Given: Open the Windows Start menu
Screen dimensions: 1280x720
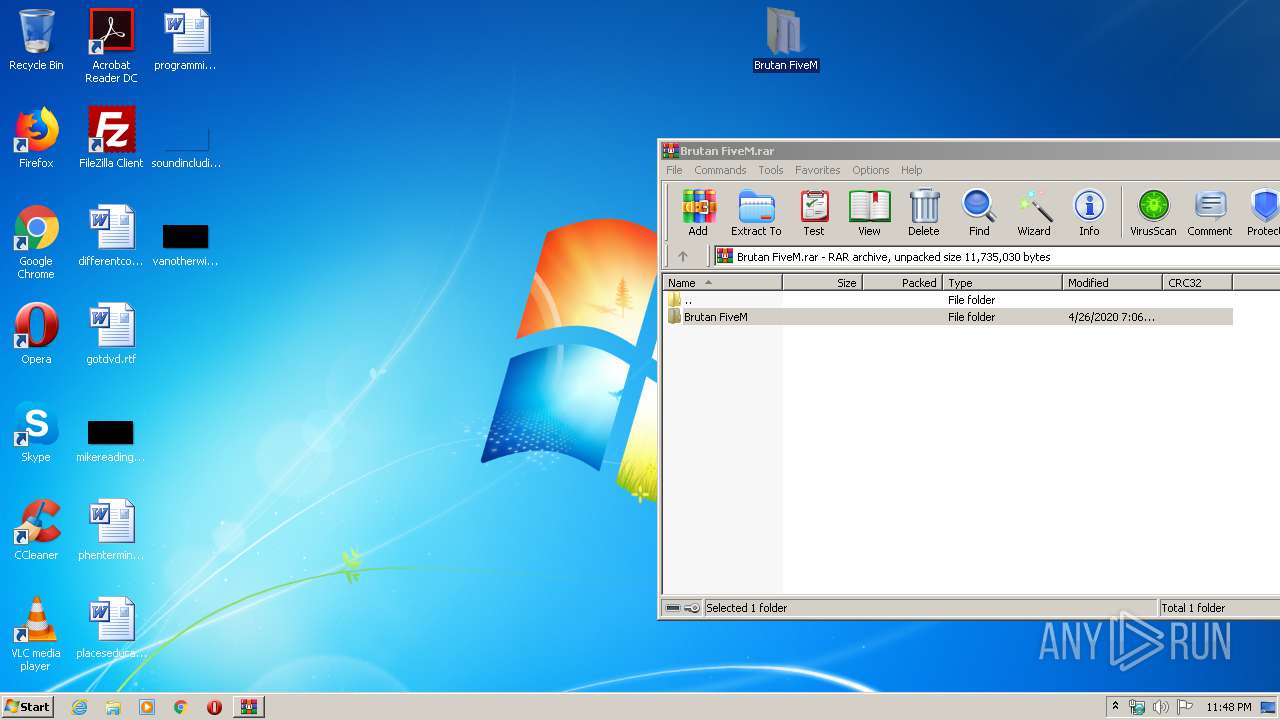Looking at the screenshot, I should click(28, 706).
